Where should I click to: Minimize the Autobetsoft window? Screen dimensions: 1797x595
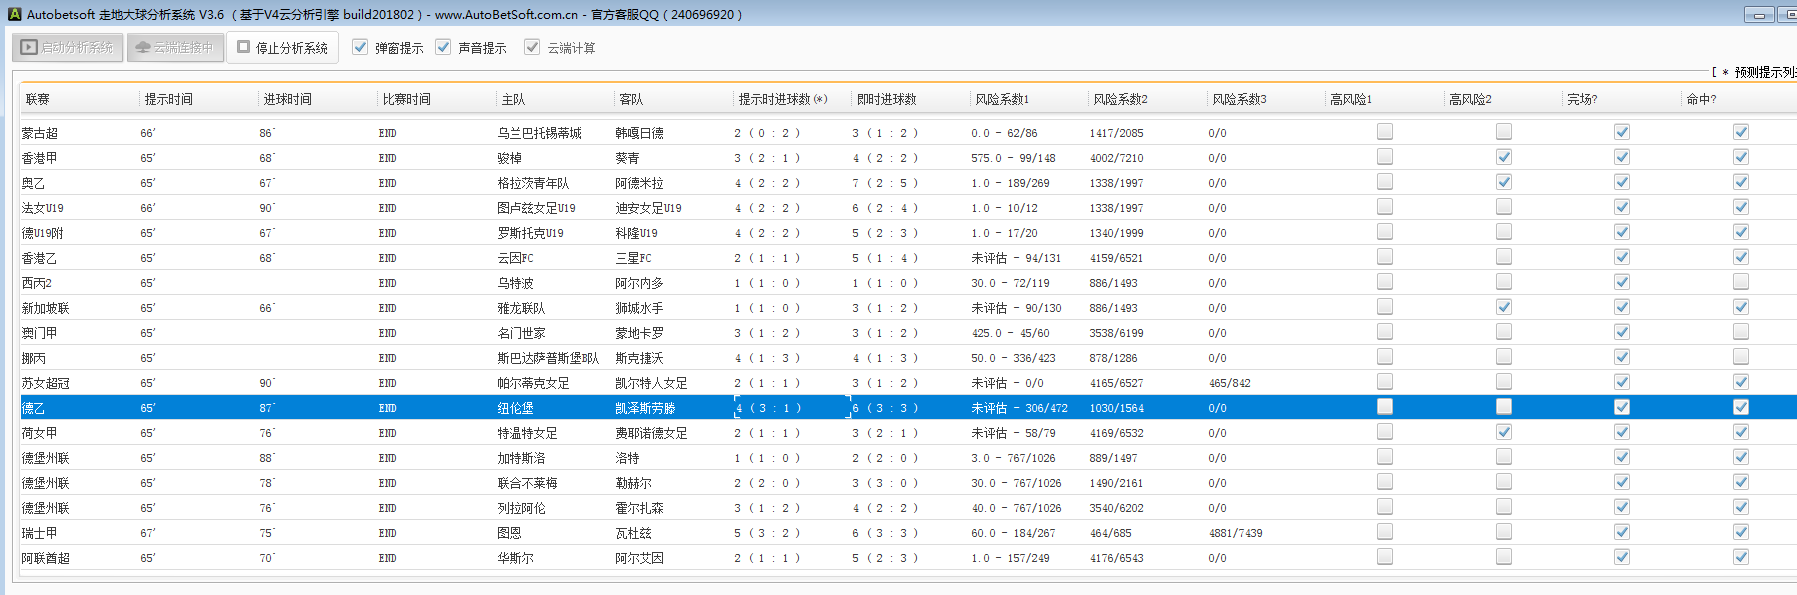coord(1759,14)
